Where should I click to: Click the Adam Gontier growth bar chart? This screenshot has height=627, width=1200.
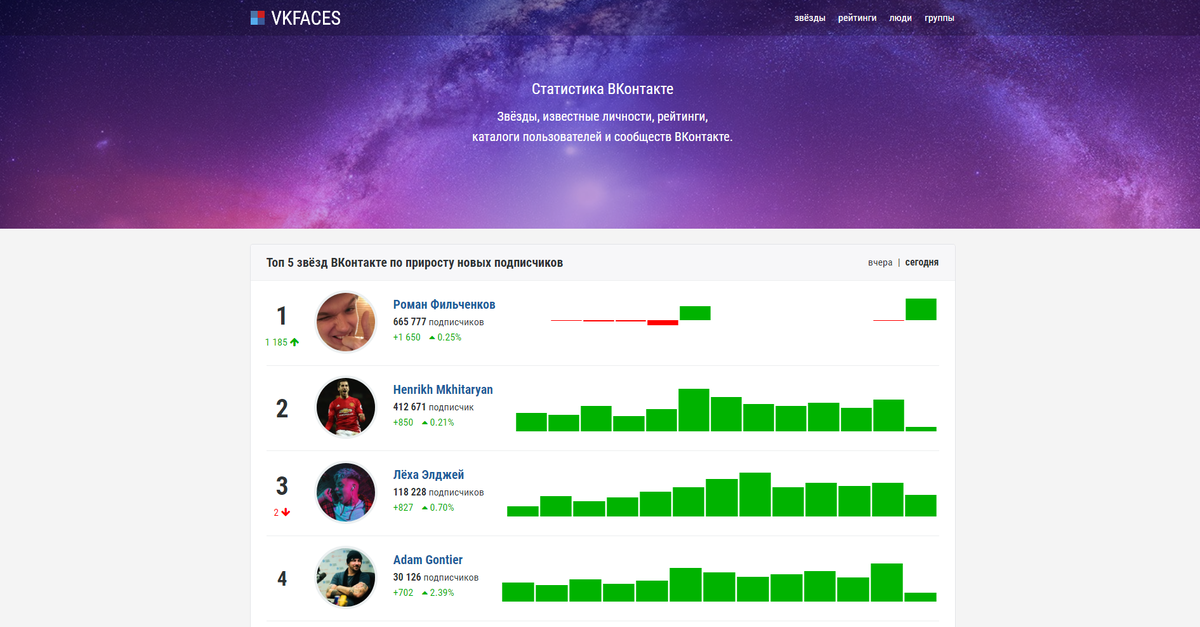719,582
